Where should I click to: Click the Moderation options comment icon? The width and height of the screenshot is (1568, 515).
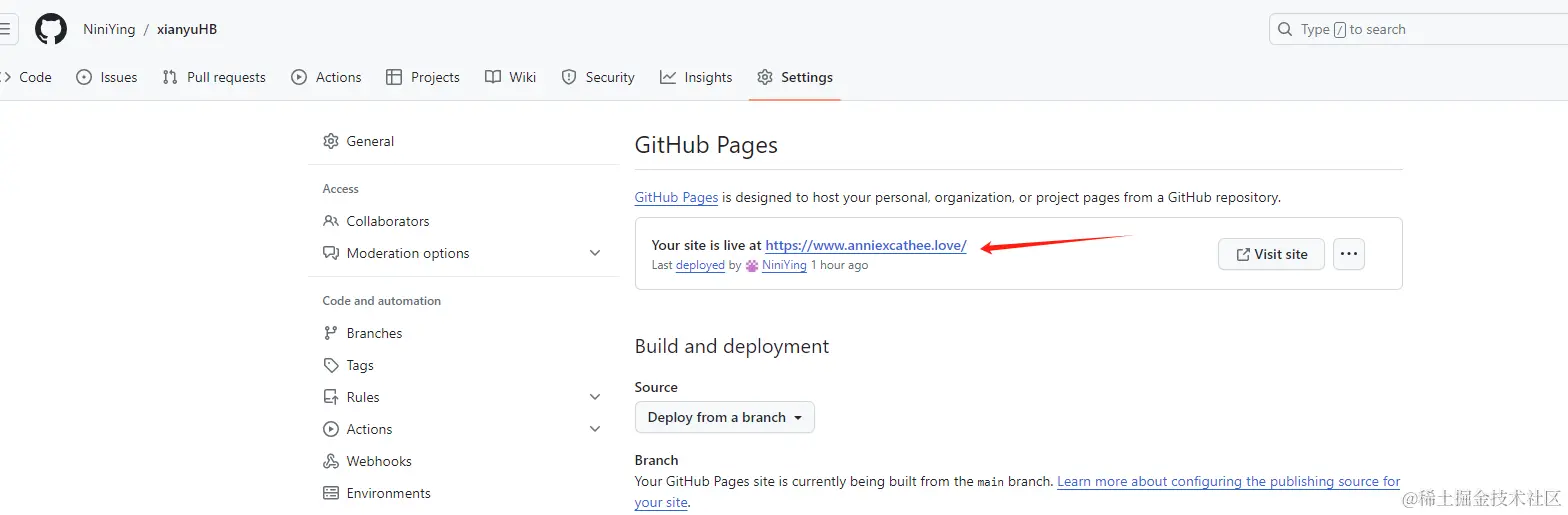(x=331, y=253)
